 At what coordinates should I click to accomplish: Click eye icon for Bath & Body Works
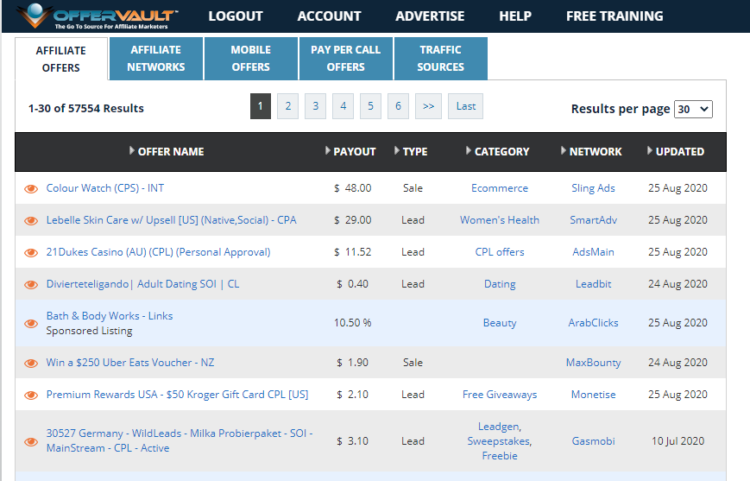point(31,324)
